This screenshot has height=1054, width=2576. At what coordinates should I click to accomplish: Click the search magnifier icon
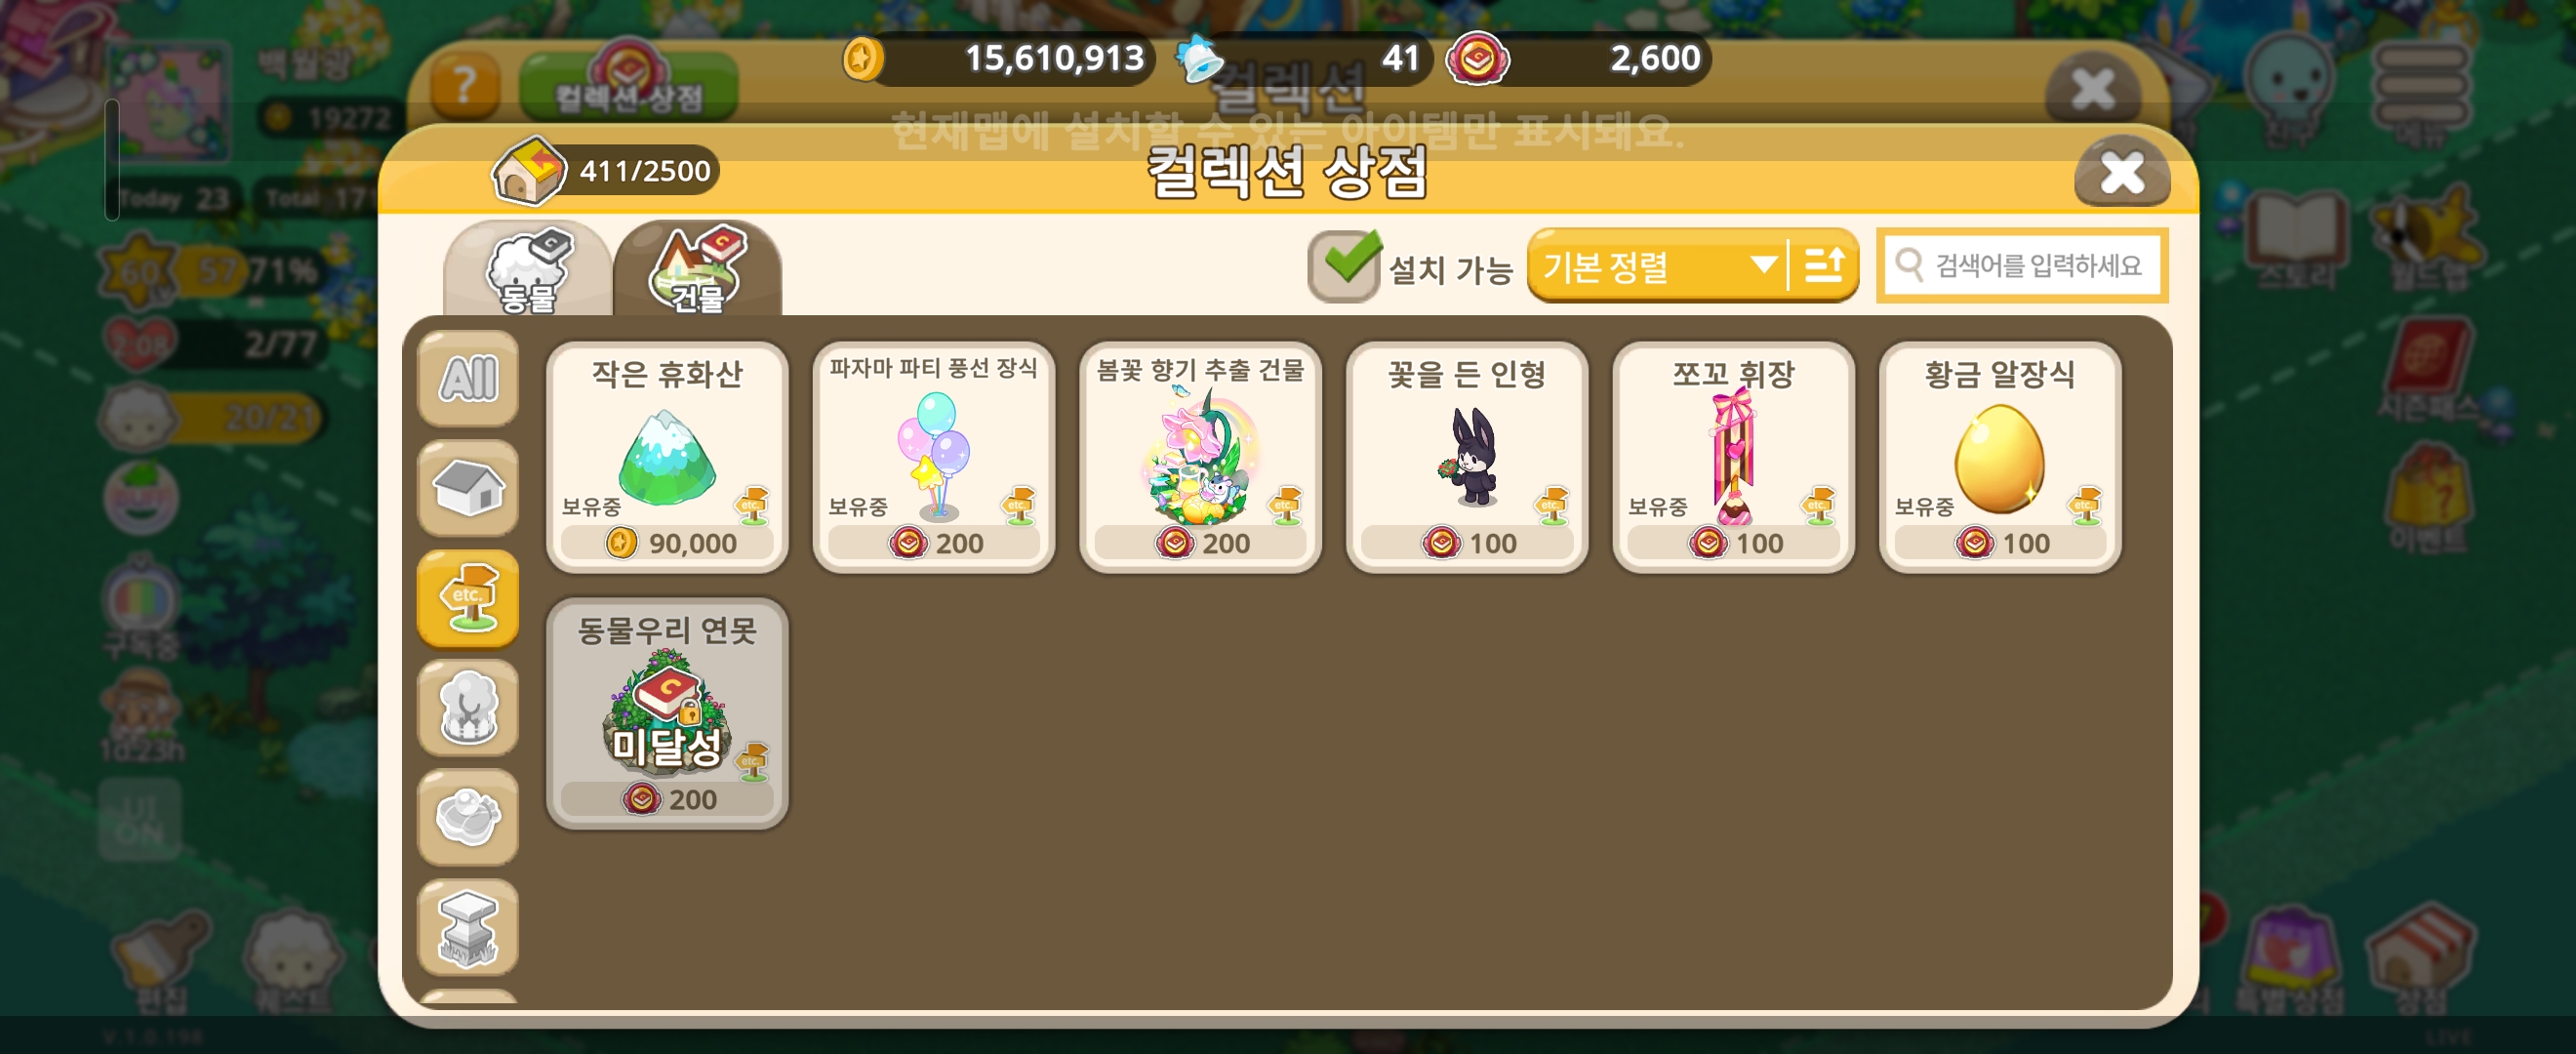(x=1909, y=265)
